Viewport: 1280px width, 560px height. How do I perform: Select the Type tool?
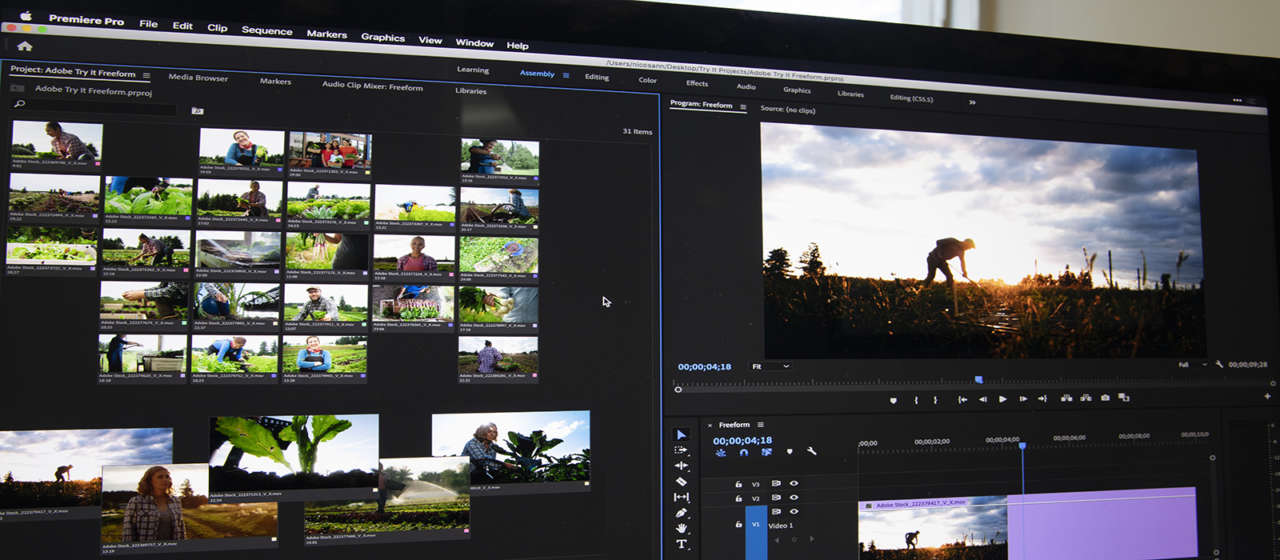pyautogui.click(x=681, y=544)
